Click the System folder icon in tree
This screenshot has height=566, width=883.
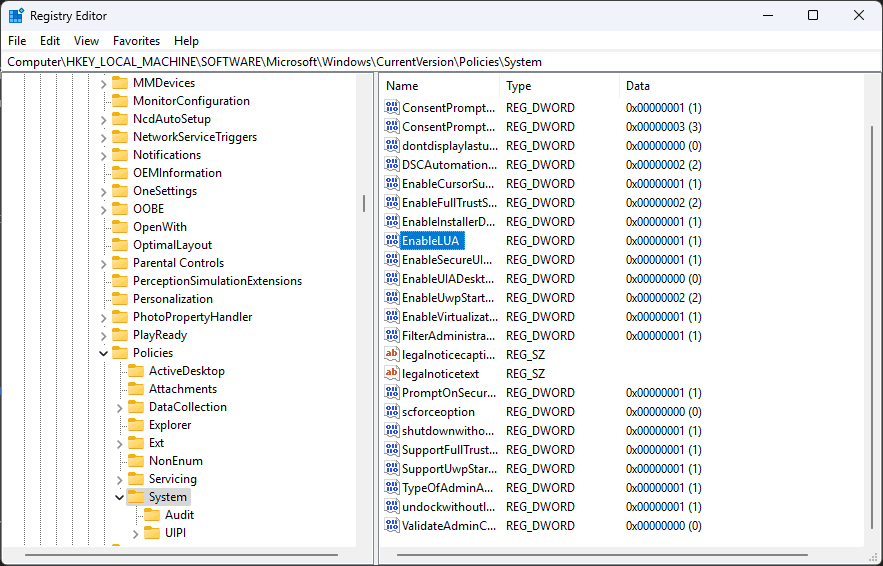tap(136, 497)
